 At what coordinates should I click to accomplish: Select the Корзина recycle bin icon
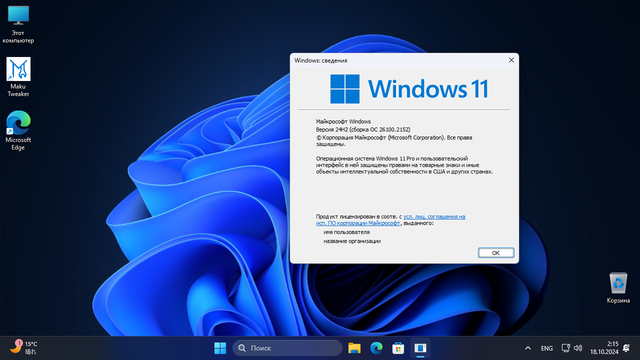pyautogui.click(x=618, y=288)
